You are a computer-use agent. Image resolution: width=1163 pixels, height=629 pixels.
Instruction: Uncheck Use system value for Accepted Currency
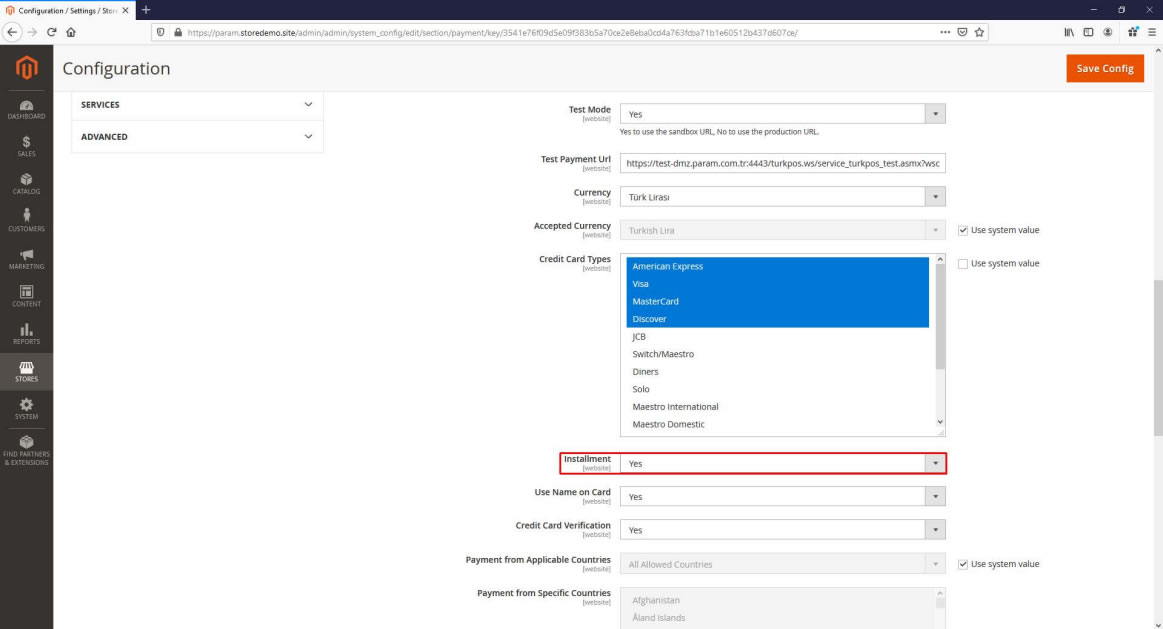(x=963, y=230)
